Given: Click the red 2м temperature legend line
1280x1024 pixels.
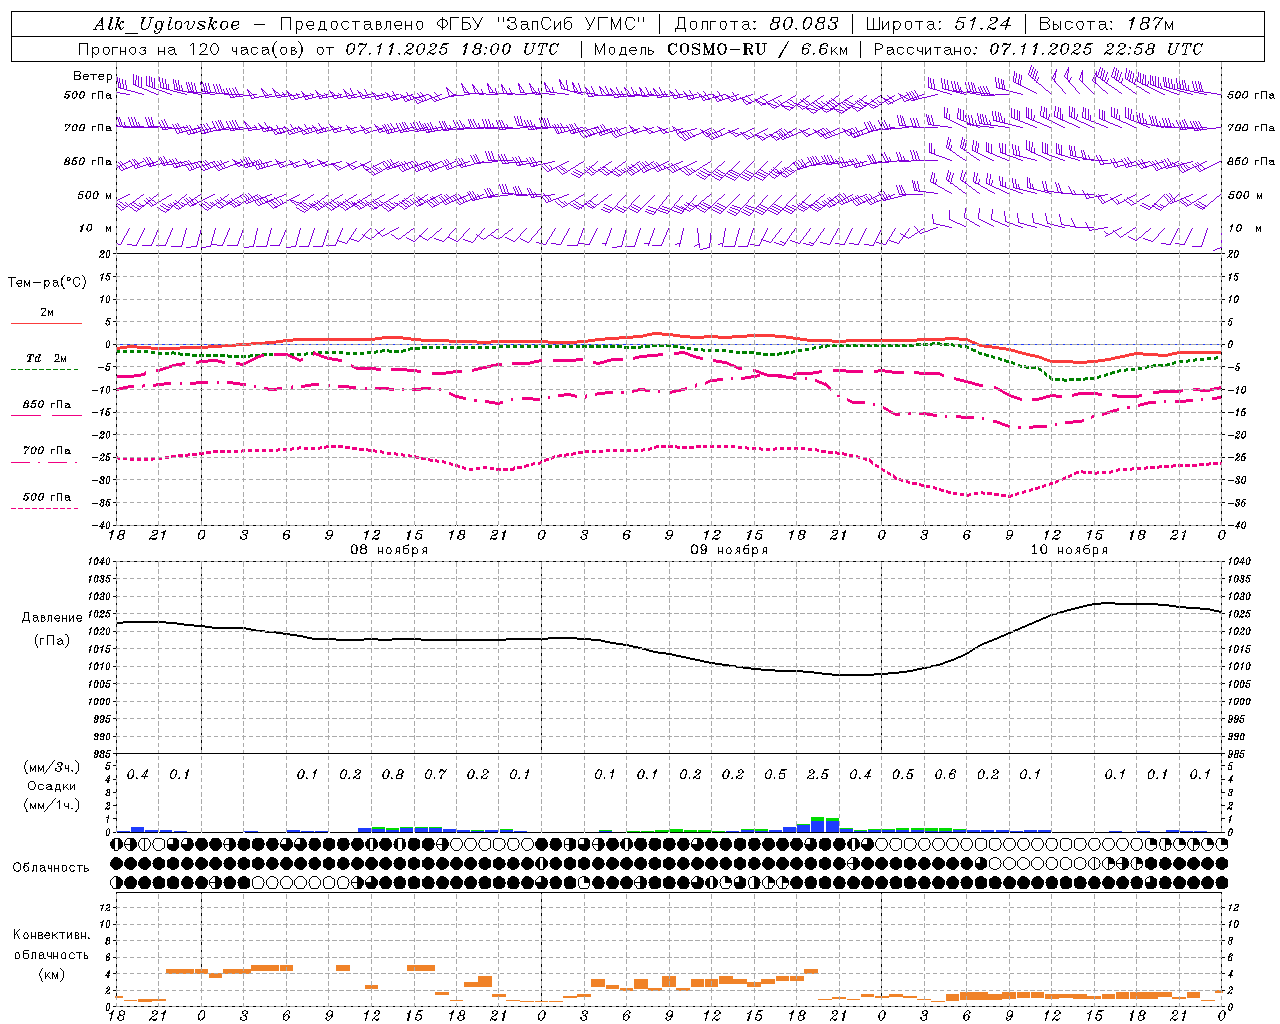Looking at the screenshot, I should pyautogui.click(x=47, y=323).
